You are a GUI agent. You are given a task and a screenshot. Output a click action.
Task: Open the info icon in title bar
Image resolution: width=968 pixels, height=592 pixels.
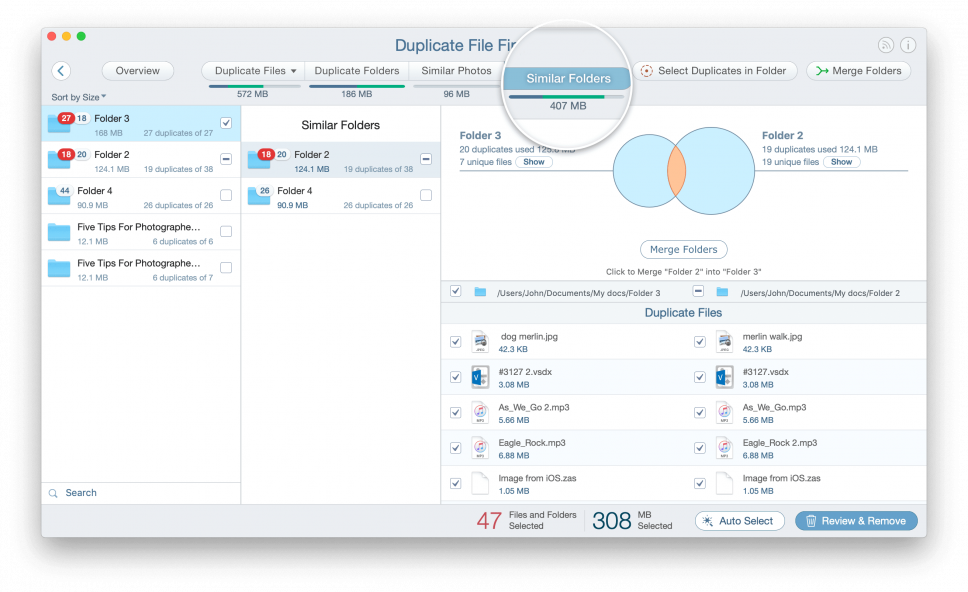(x=908, y=45)
